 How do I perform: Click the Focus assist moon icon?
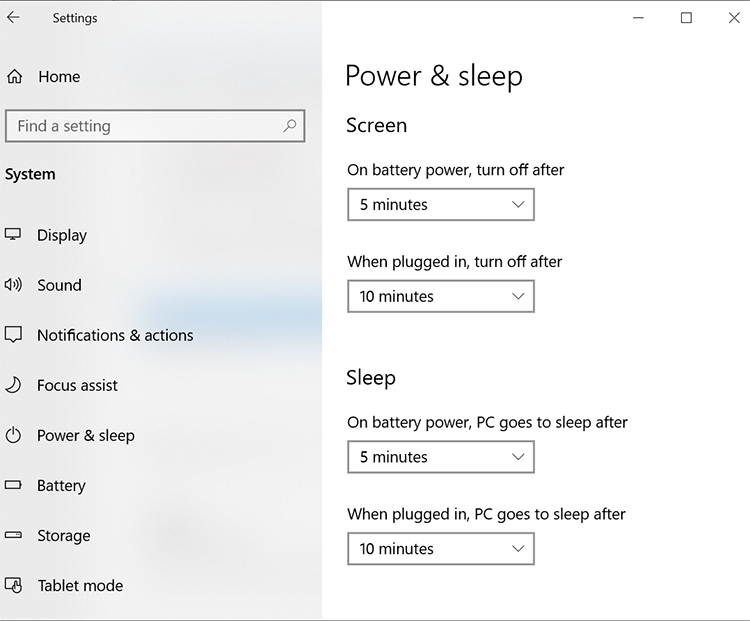[13, 385]
